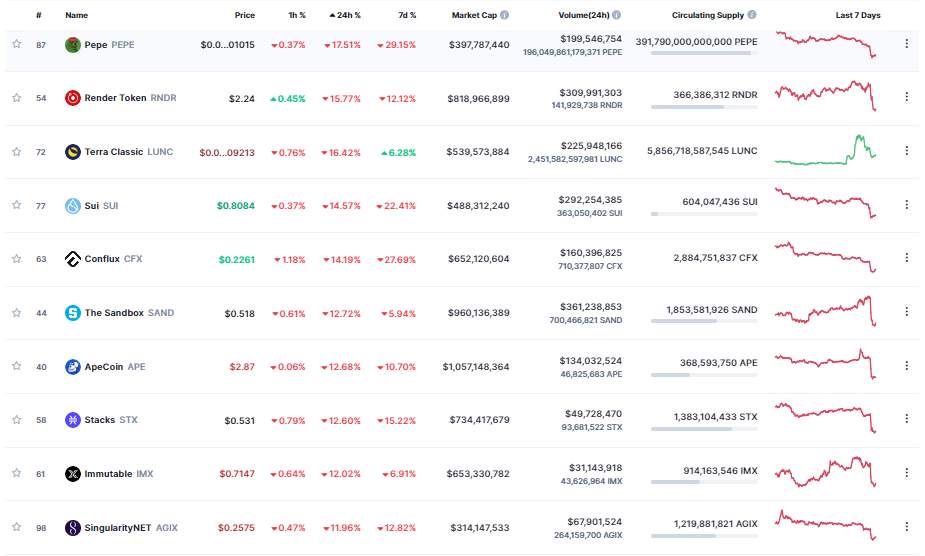925x556 pixels.
Task: Open Terra Classic 7-day green chart
Action: 825,150
